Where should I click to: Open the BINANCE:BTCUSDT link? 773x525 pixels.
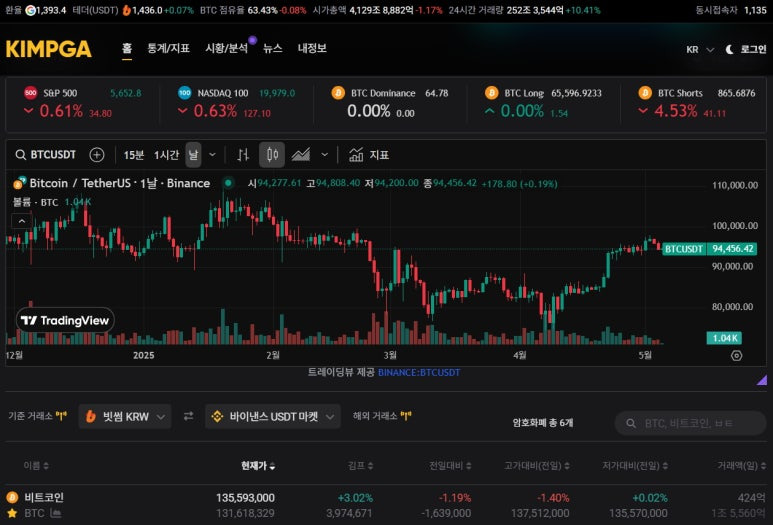click(x=419, y=373)
